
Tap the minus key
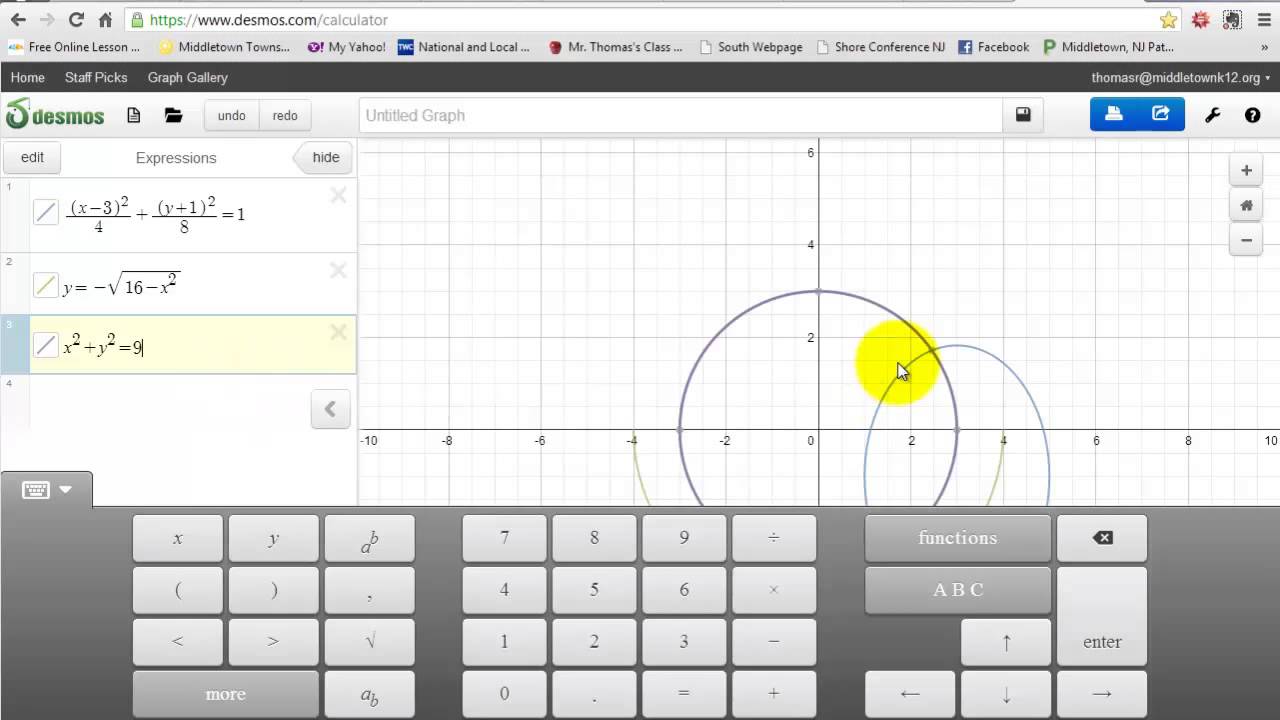774,642
